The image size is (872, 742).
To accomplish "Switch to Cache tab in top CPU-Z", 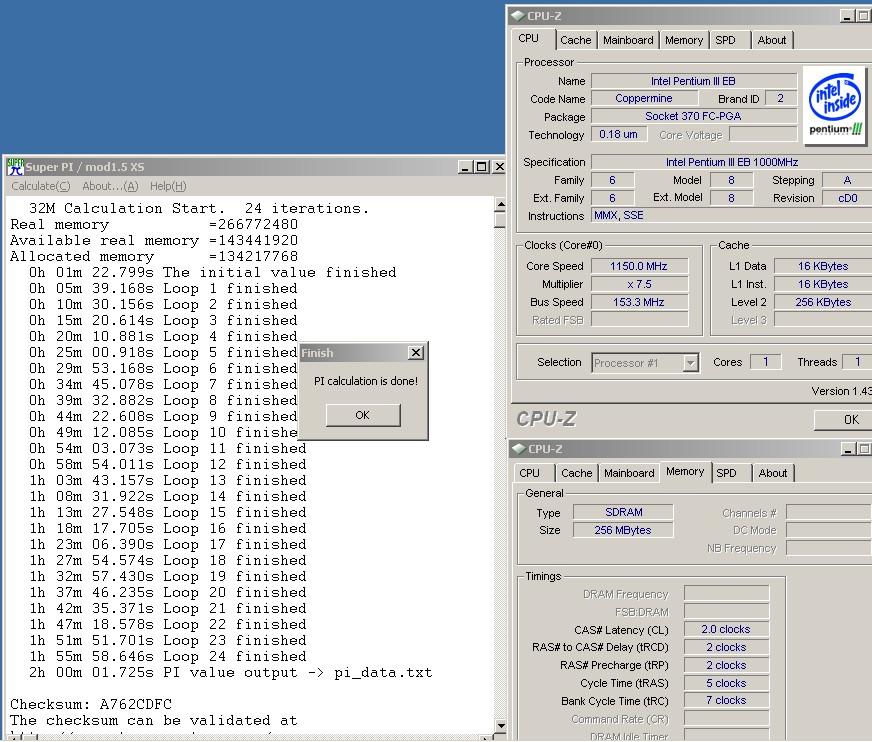I will point(576,40).
